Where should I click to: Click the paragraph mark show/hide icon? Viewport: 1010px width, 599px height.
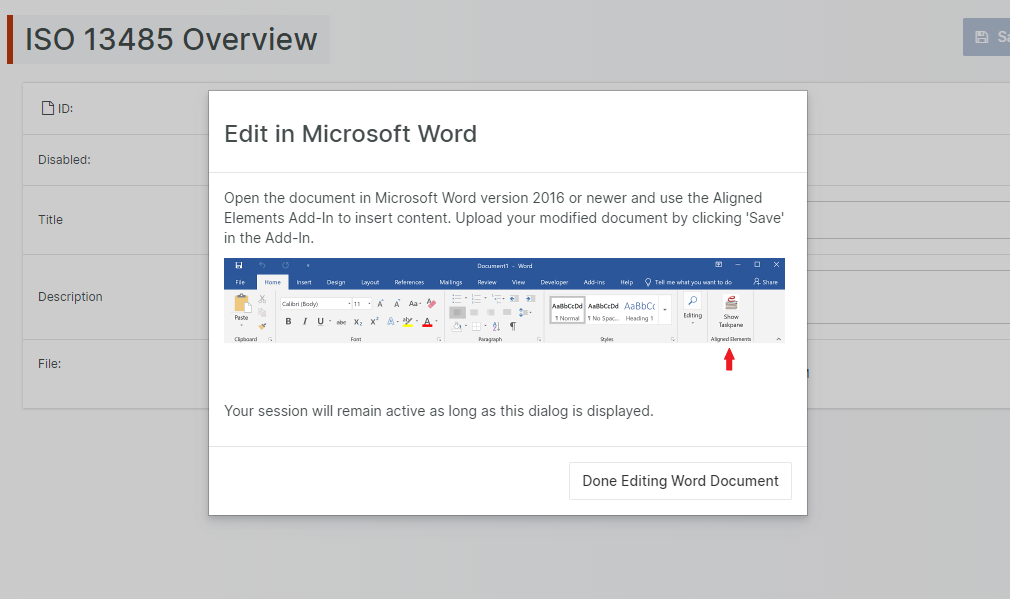[x=513, y=326]
